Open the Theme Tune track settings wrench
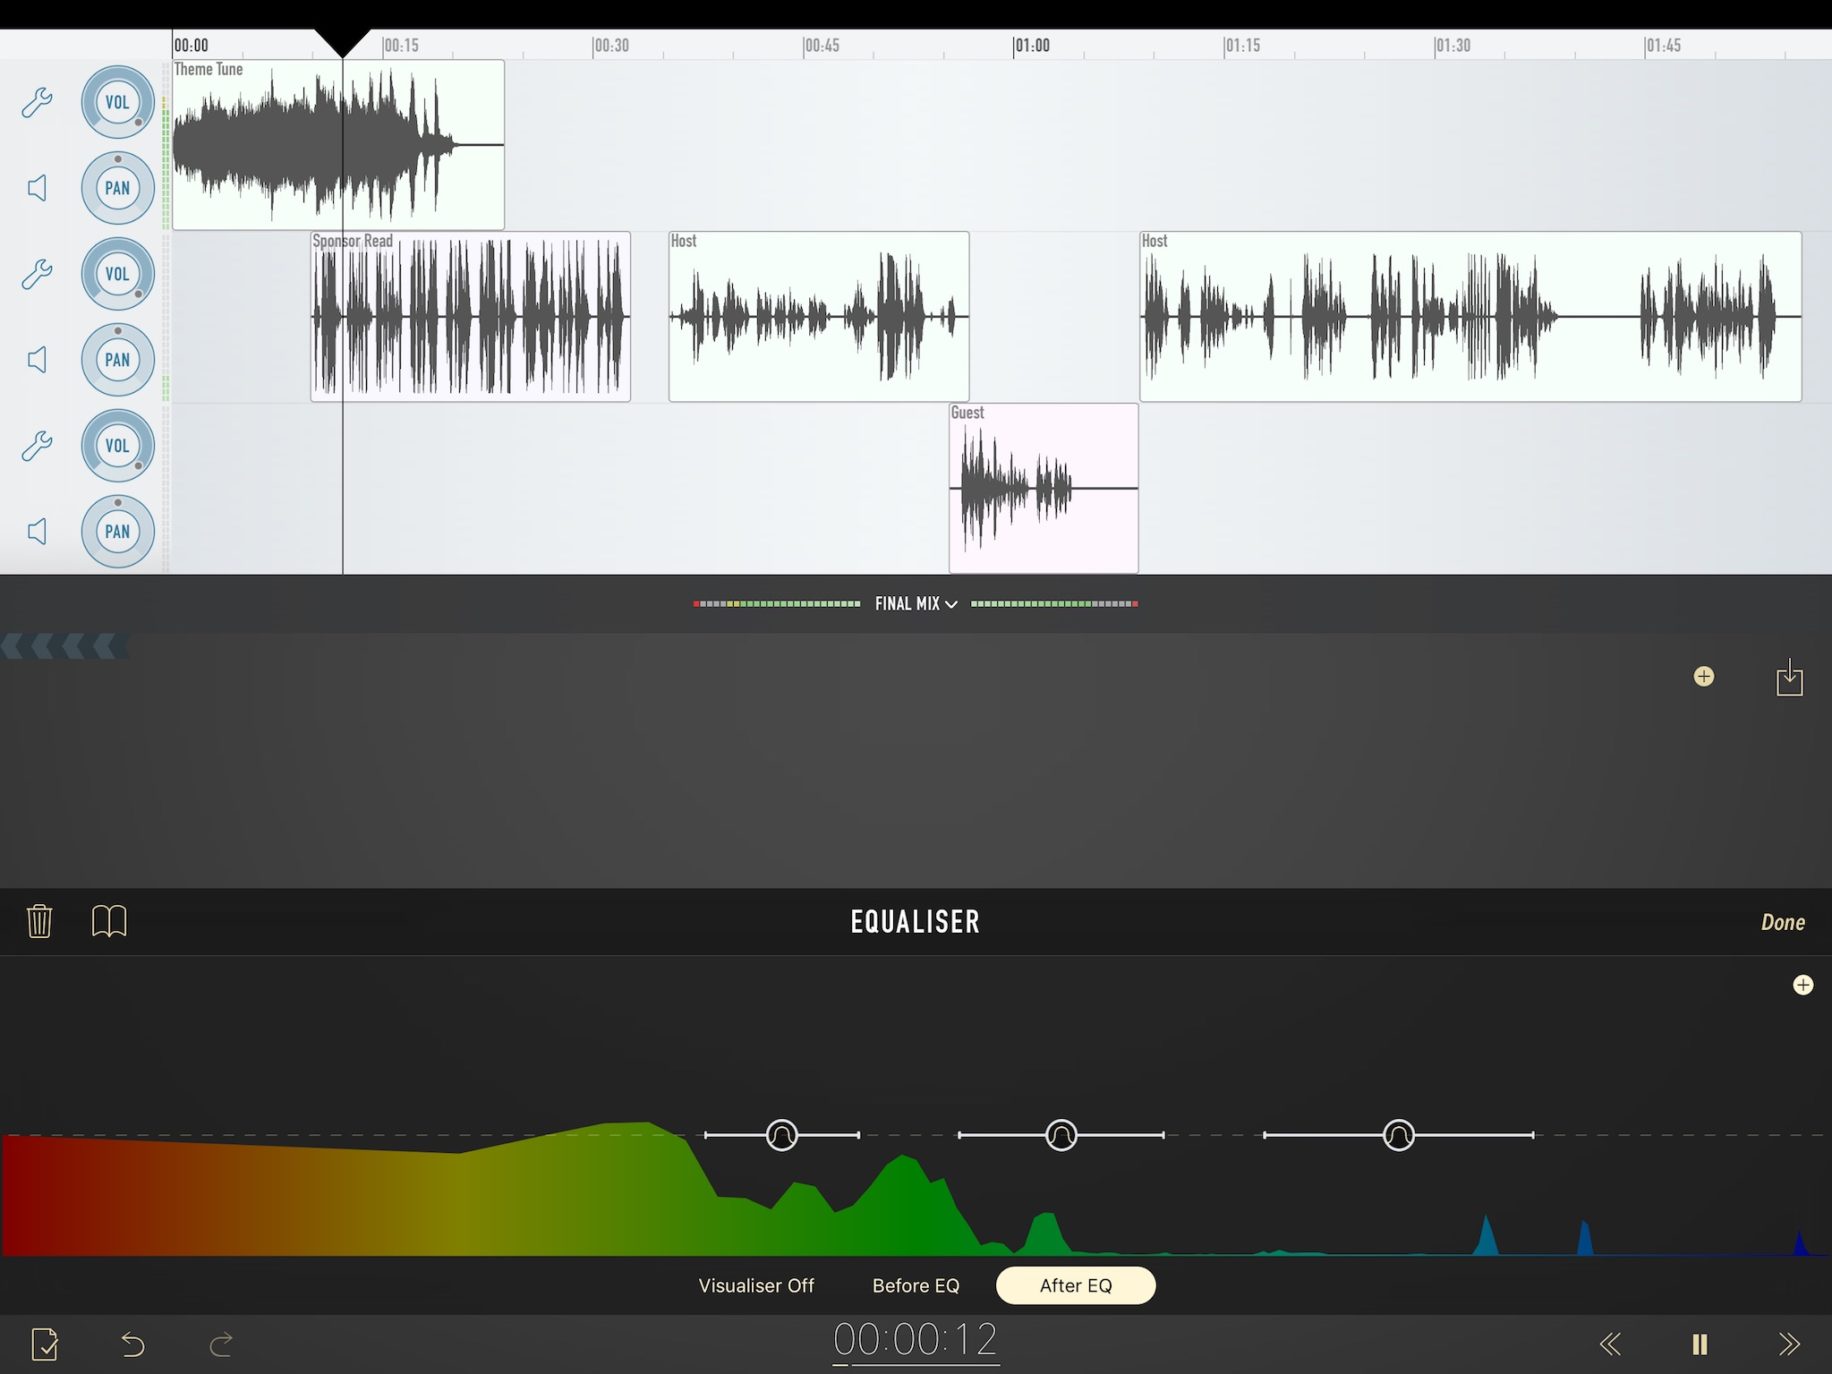 pos(36,102)
